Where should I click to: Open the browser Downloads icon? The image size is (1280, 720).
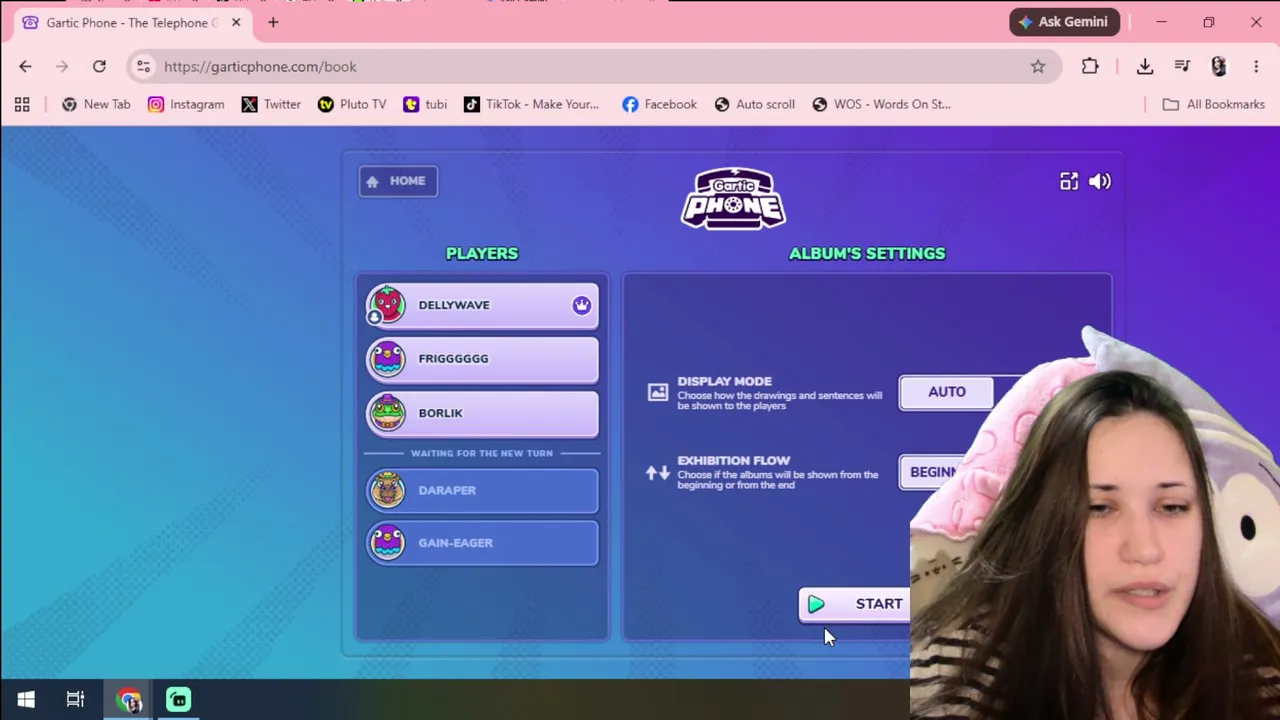coord(1145,66)
